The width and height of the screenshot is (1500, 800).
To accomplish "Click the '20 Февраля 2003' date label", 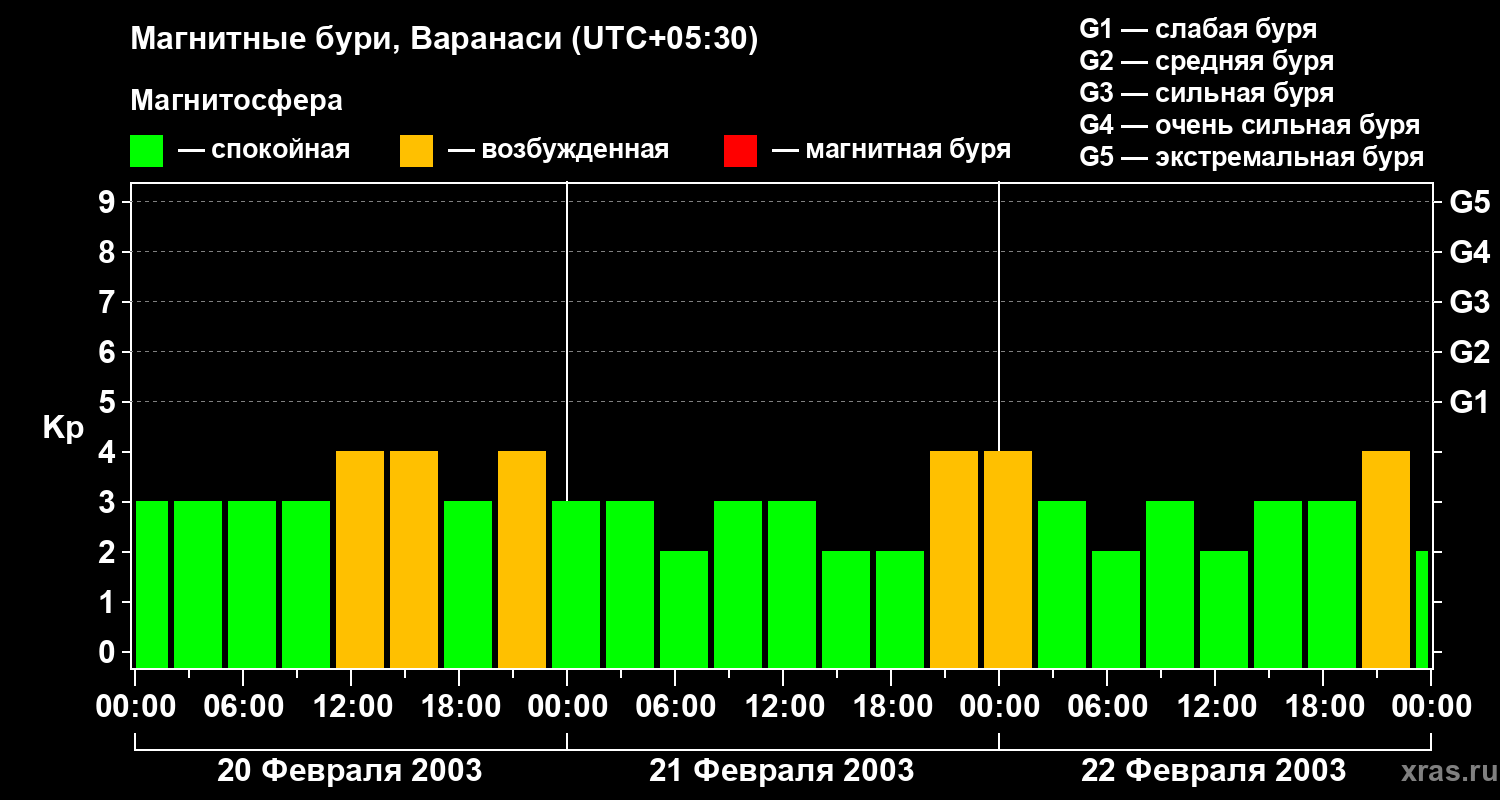I will click(x=350, y=771).
